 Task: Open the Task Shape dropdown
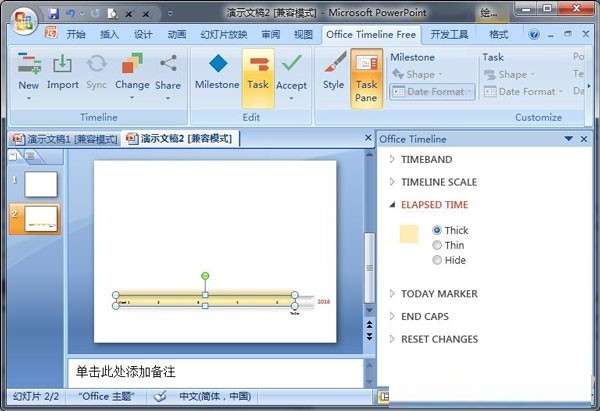pyautogui.click(x=509, y=74)
